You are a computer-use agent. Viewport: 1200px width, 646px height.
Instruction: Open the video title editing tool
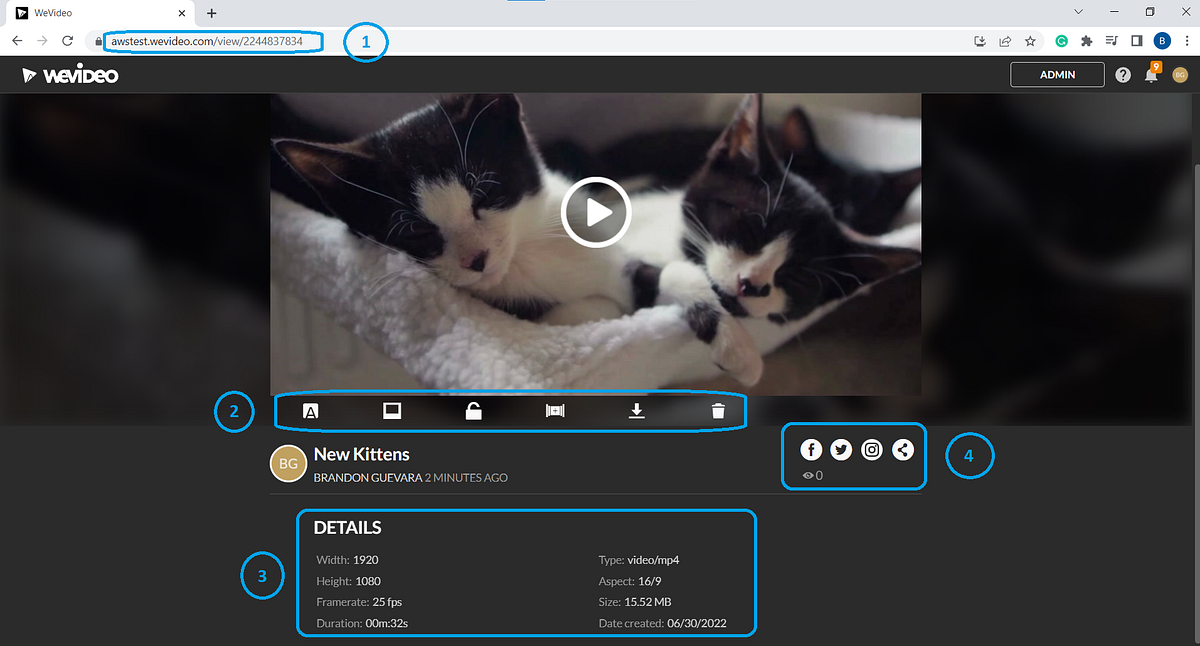pos(311,410)
